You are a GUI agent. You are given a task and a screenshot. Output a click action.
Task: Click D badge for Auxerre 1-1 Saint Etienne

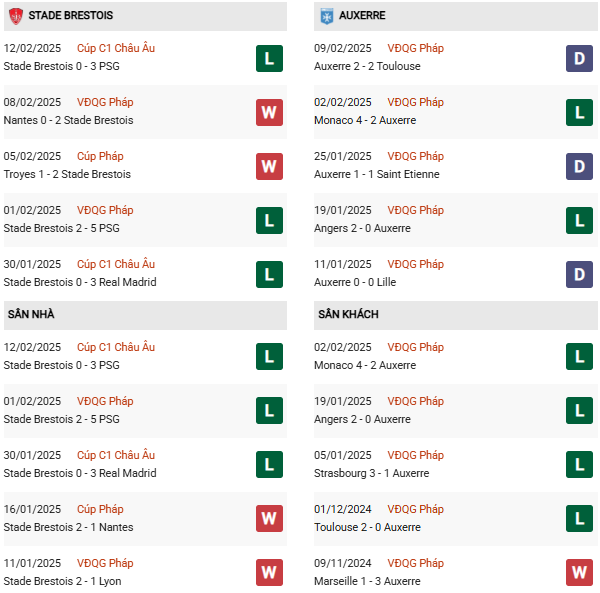[579, 166]
